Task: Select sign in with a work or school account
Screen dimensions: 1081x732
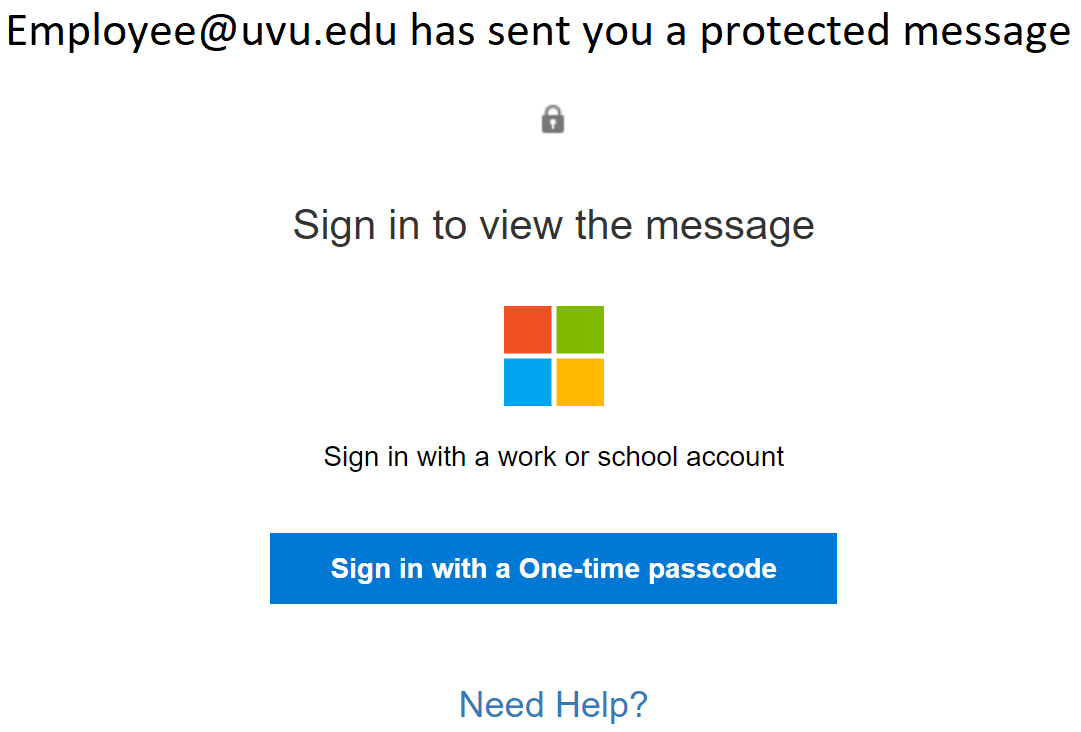Action: pyautogui.click(x=553, y=456)
